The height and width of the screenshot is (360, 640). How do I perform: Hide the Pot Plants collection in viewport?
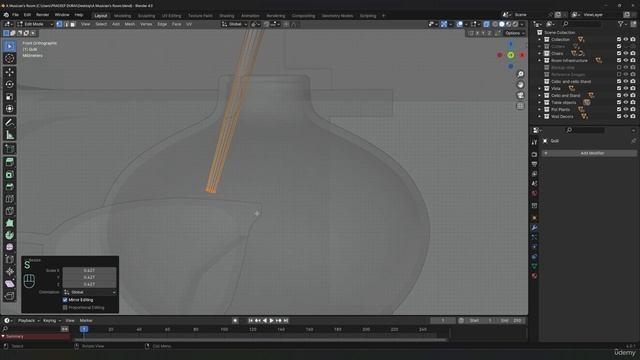(x=626, y=110)
